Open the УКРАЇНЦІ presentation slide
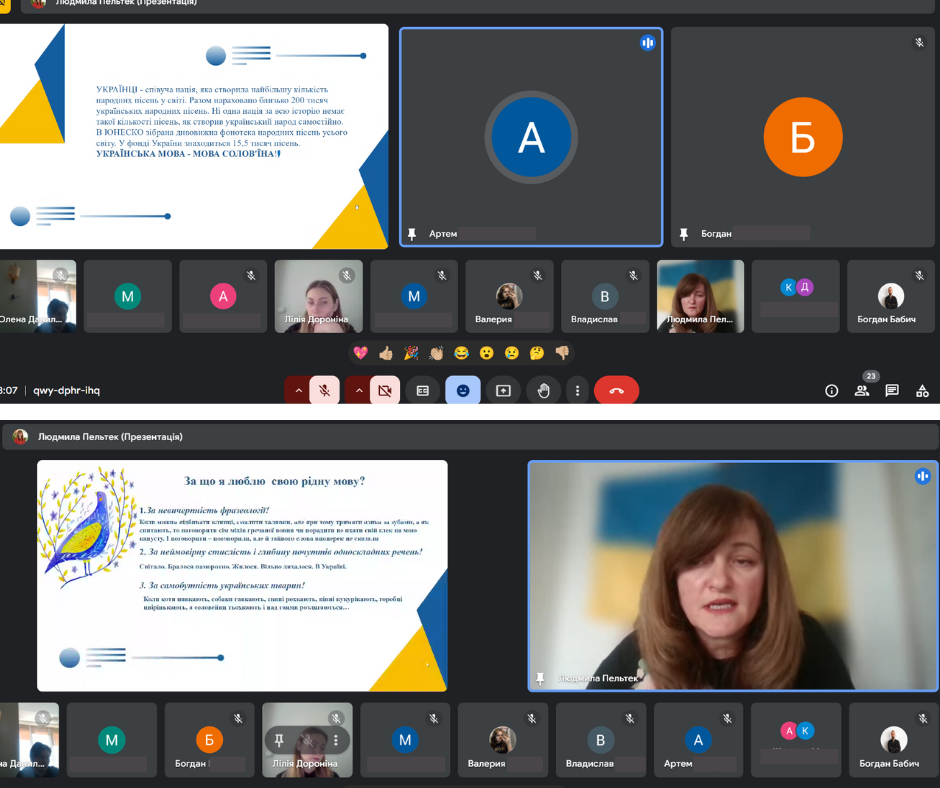 194,136
